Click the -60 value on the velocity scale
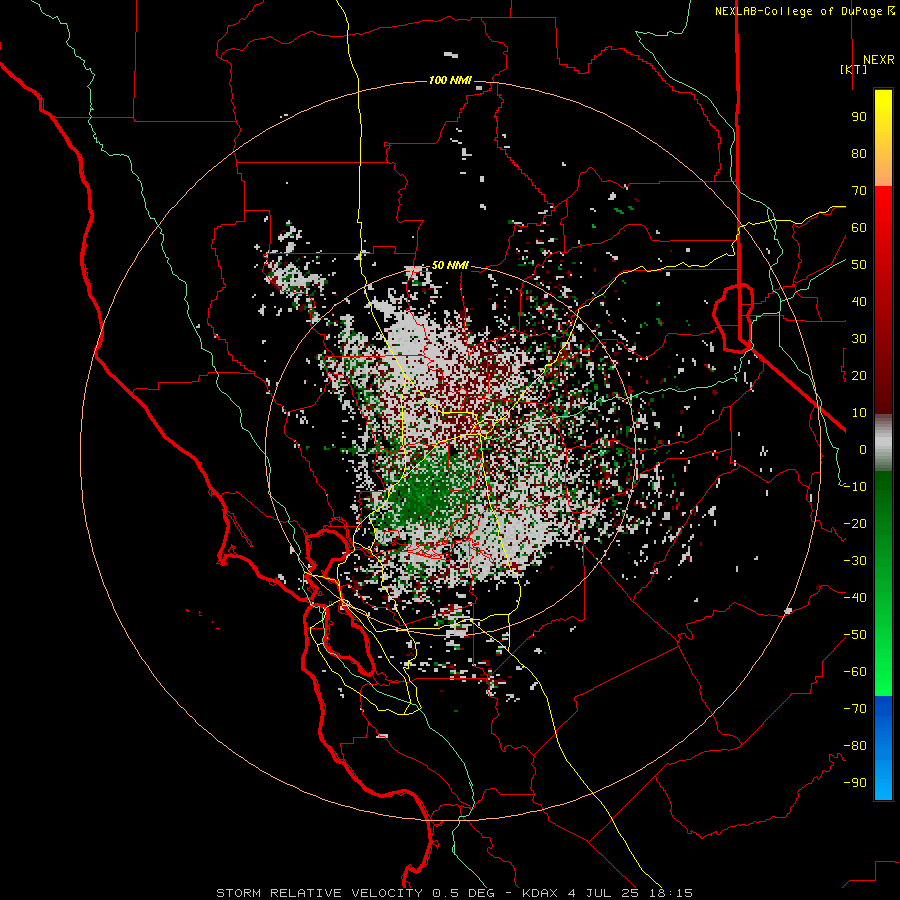This screenshot has height=900, width=900. pyautogui.click(x=855, y=672)
